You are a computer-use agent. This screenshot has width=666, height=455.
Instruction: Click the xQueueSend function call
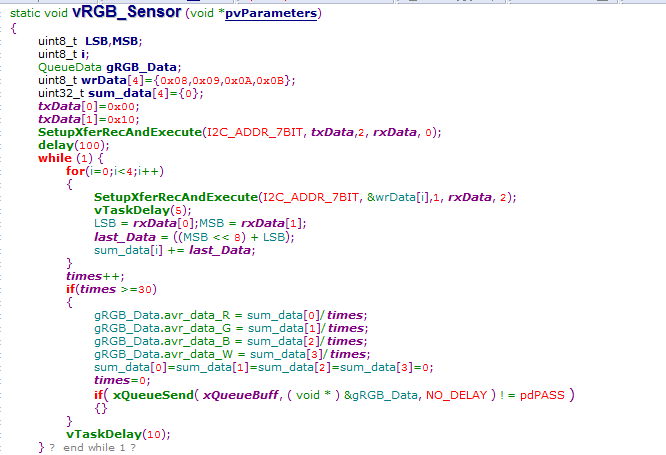pyautogui.click(x=156, y=395)
